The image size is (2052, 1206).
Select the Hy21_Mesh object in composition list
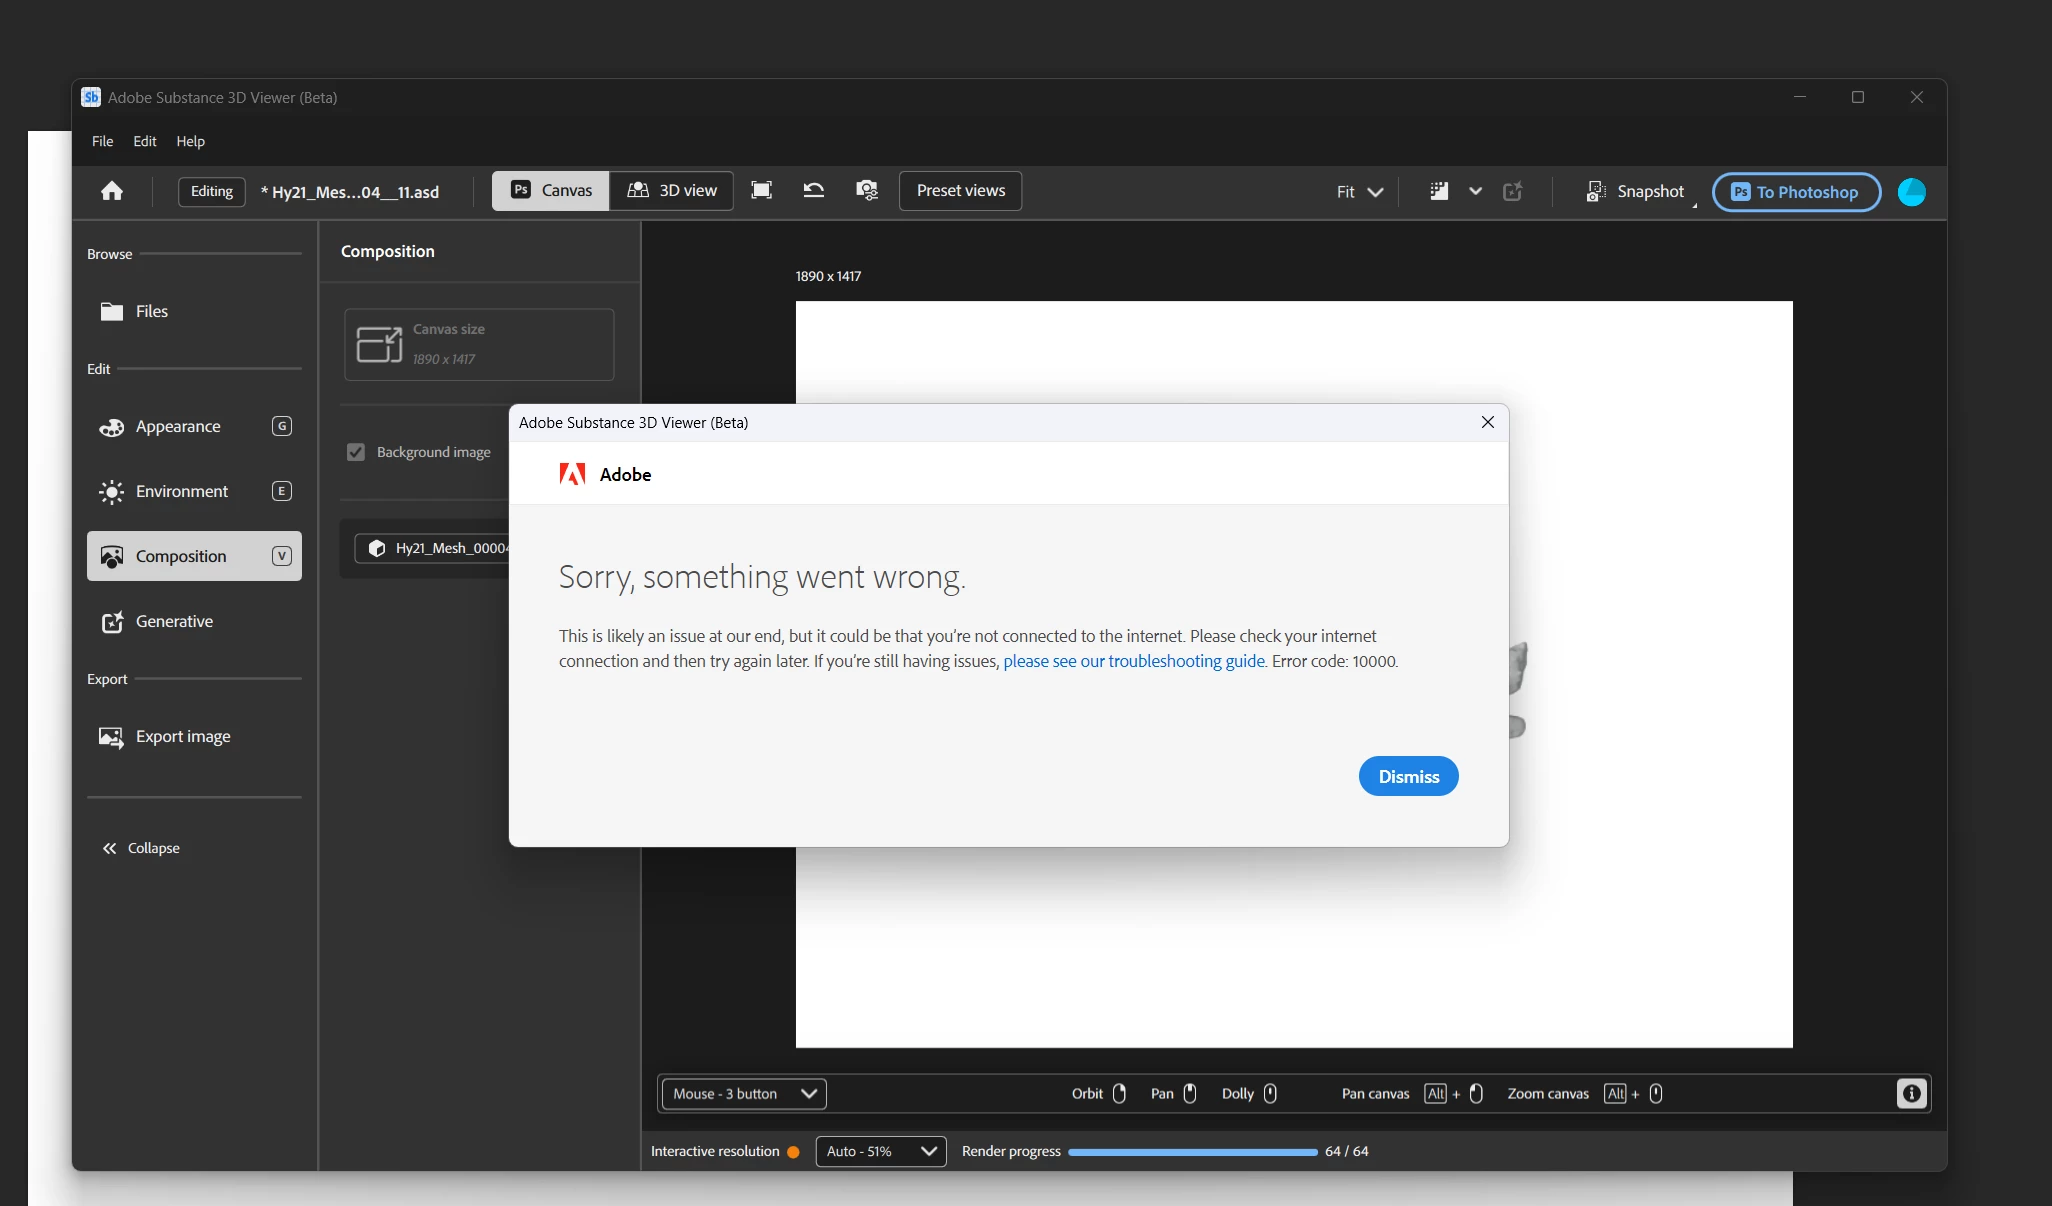tap(440, 548)
